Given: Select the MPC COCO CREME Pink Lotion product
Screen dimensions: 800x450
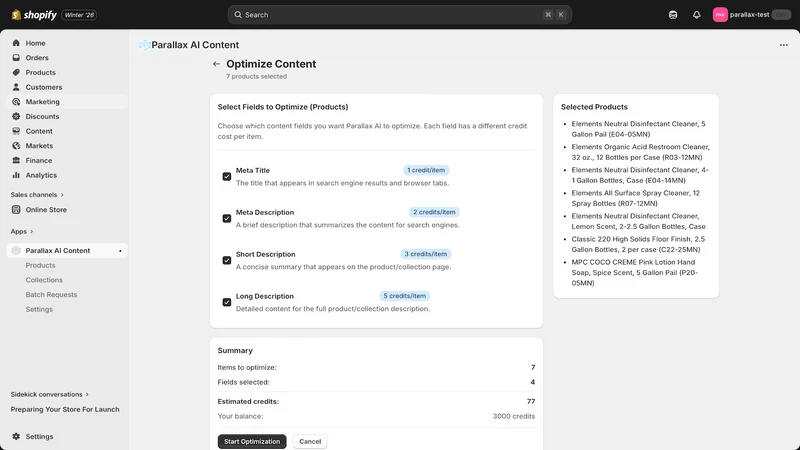Looking at the screenshot, I should [x=635, y=272].
